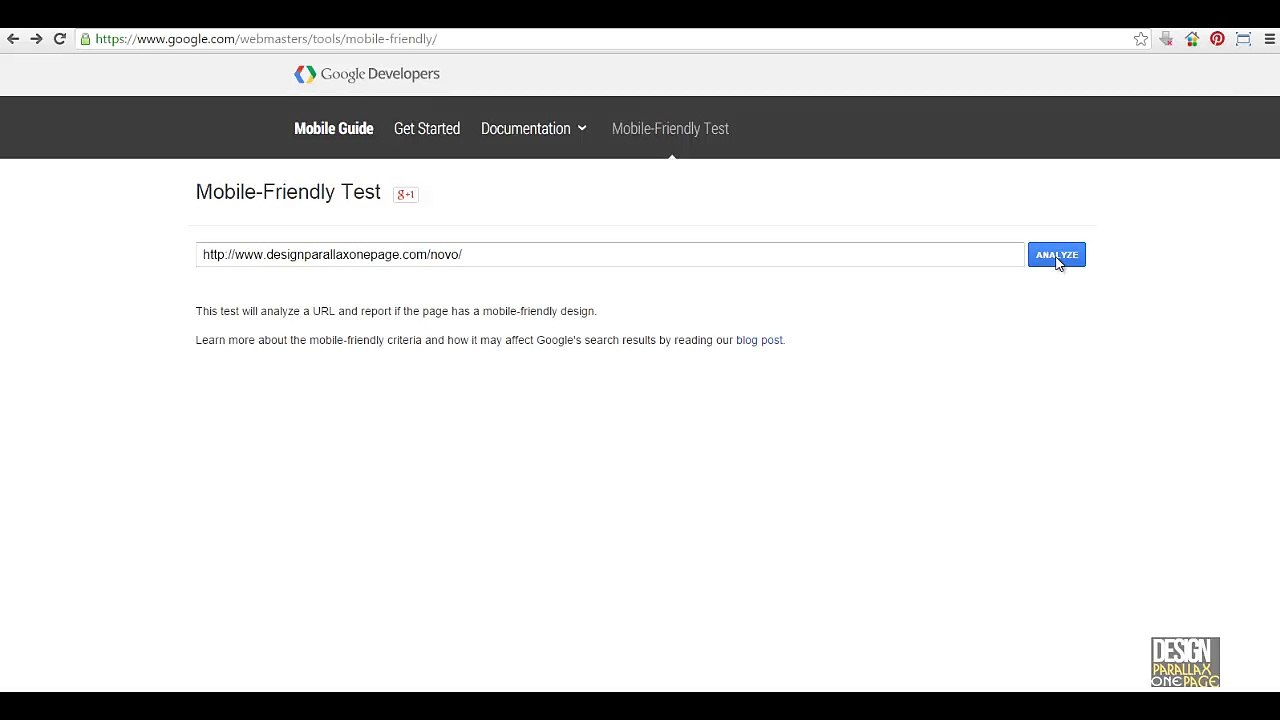
Task: Select the browser address bar URL
Action: pos(266,39)
